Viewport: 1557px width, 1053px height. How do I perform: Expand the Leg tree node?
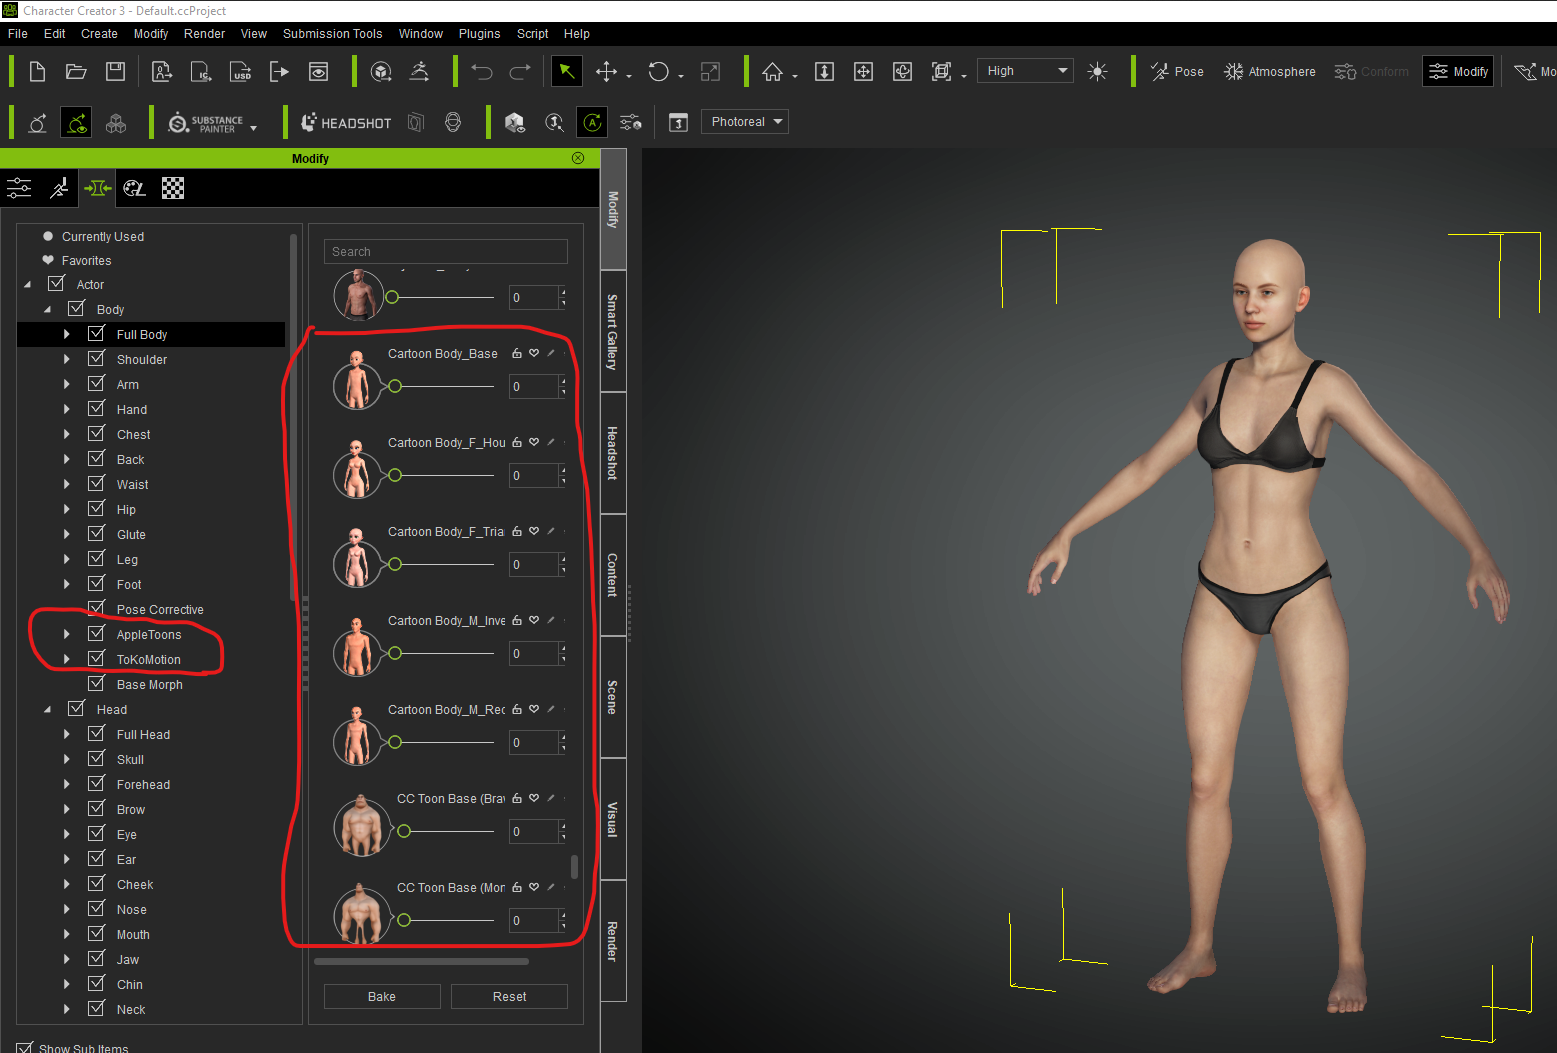pos(67,559)
